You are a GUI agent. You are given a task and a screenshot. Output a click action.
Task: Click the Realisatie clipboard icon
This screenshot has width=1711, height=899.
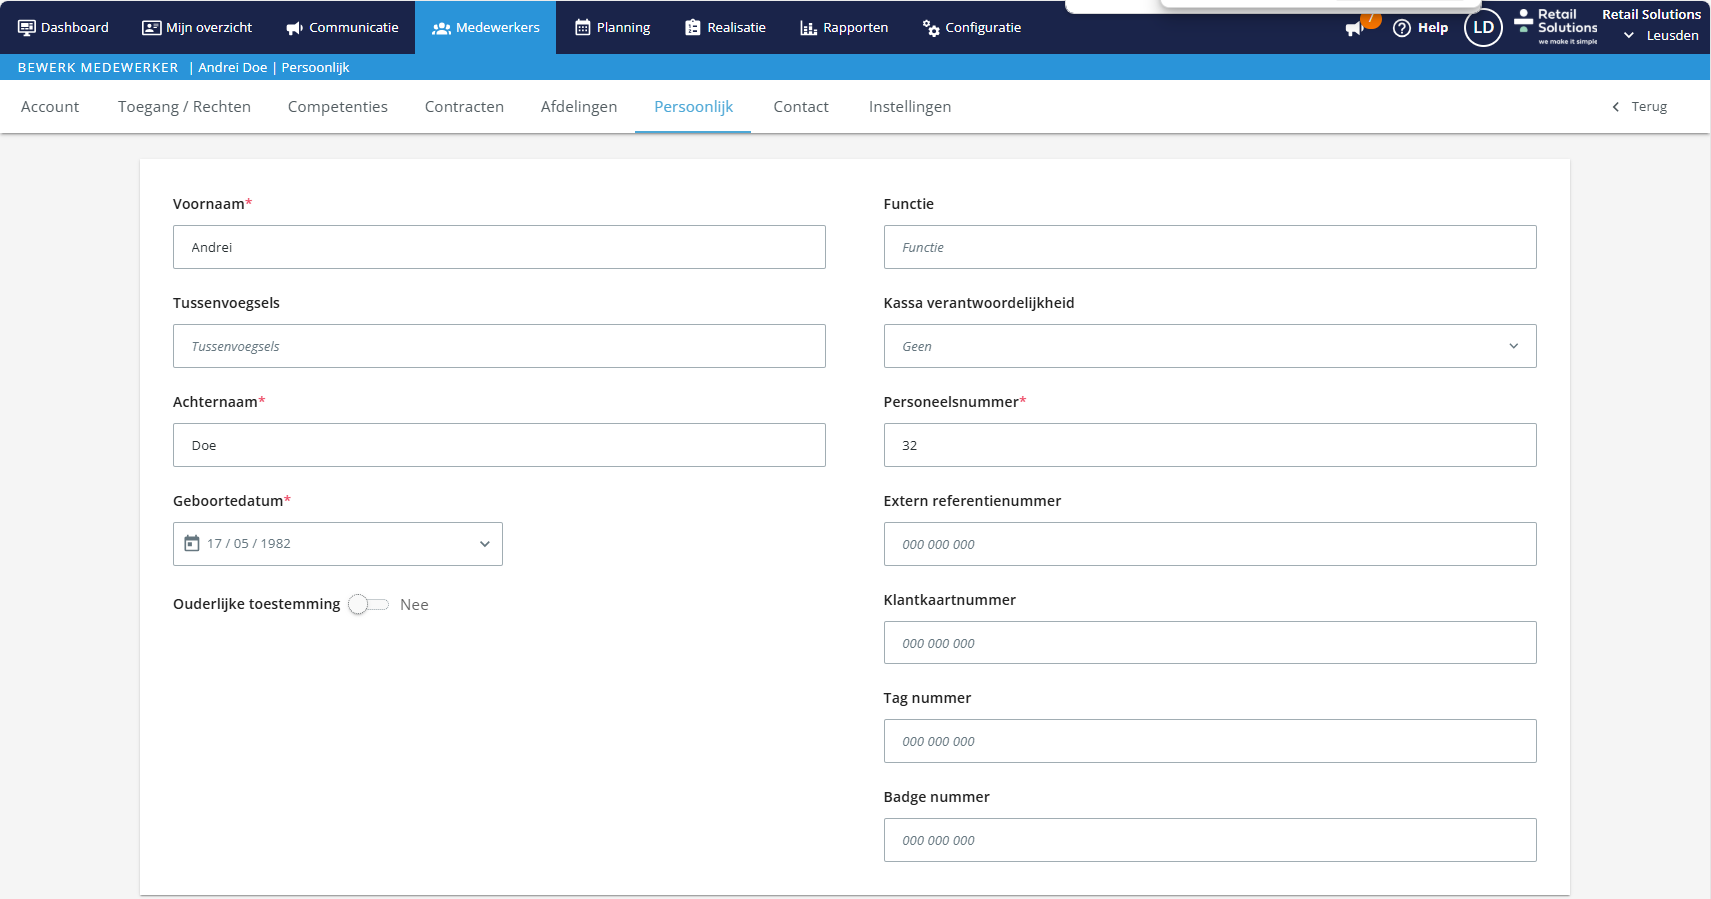tap(693, 28)
